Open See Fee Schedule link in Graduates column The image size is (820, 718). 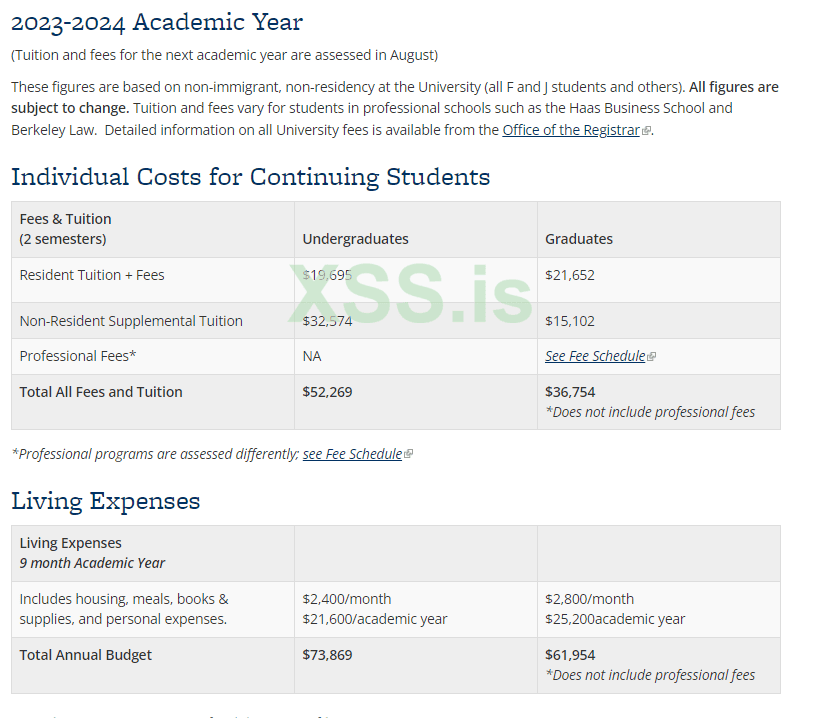(595, 356)
